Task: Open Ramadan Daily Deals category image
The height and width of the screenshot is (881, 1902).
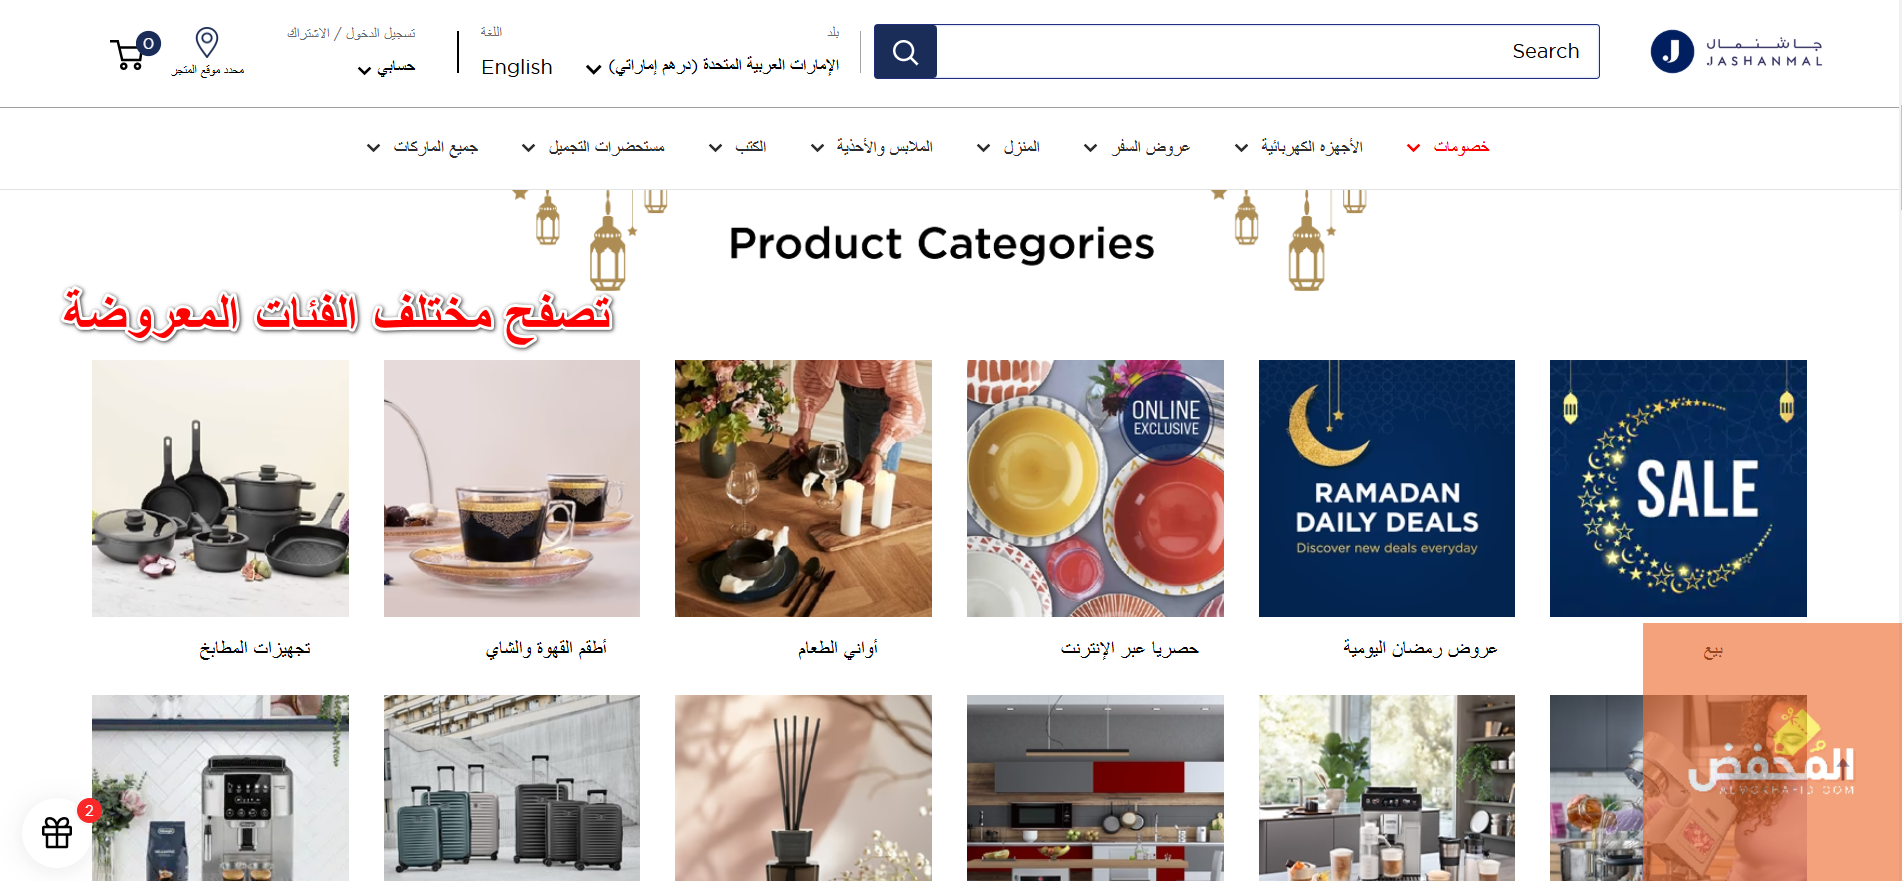Action: pos(1386,488)
